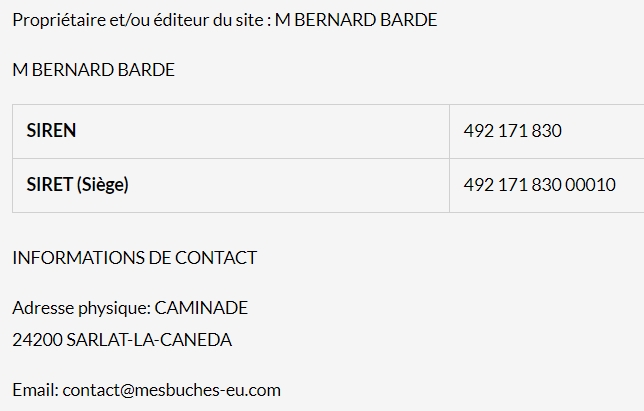644x411 pixels.
Task: Click the SIRET (Siège) label cell
Action: tap(231, 185)
